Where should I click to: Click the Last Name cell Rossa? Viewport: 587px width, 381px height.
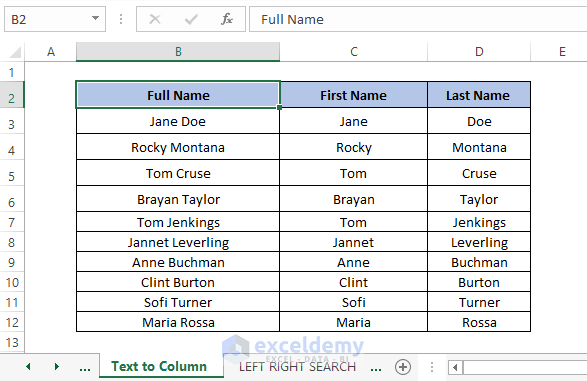[x=479, y=322]
